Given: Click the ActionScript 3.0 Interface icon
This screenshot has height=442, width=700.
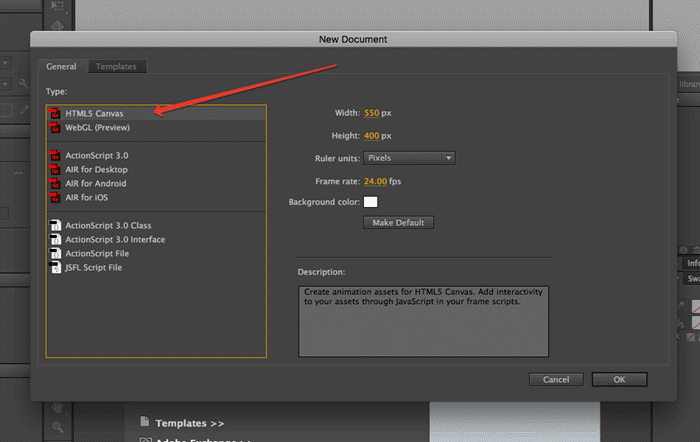Looking at the screenshot, I should point(55,240).
